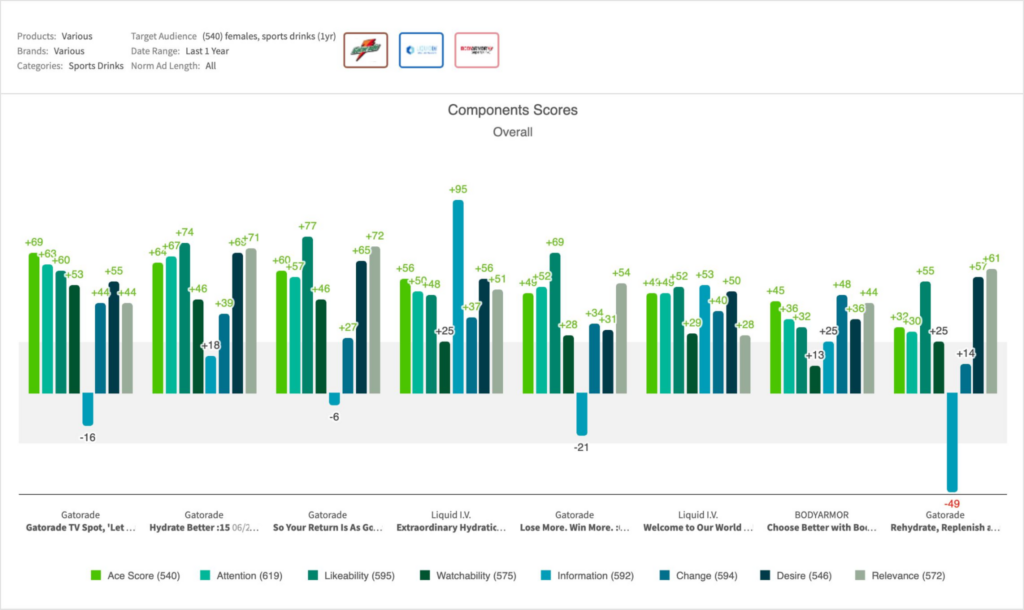Click the +74 Likeability bar for Hydrate Better

click(x=184, y=318)
